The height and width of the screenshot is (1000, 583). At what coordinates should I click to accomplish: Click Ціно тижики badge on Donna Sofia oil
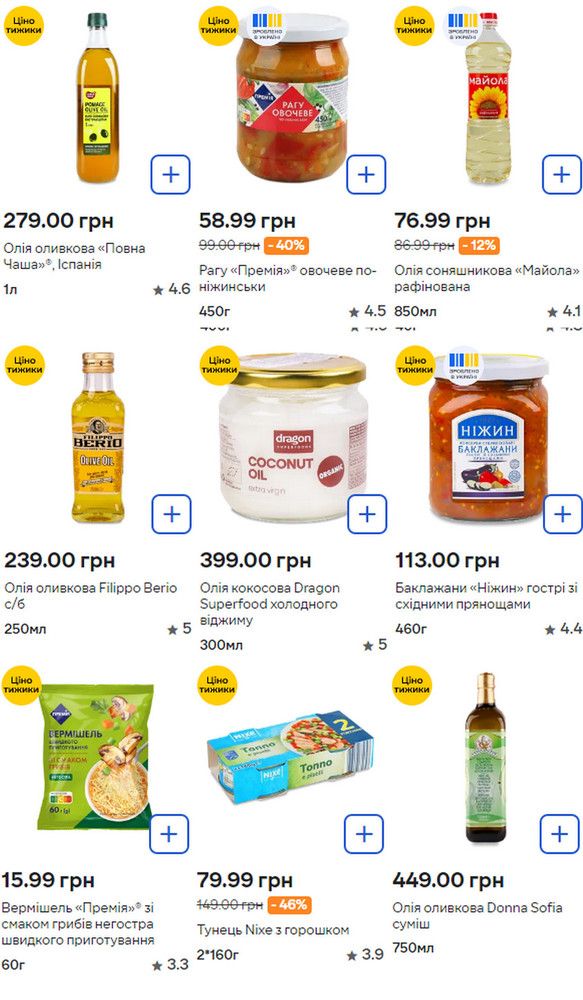412,685
